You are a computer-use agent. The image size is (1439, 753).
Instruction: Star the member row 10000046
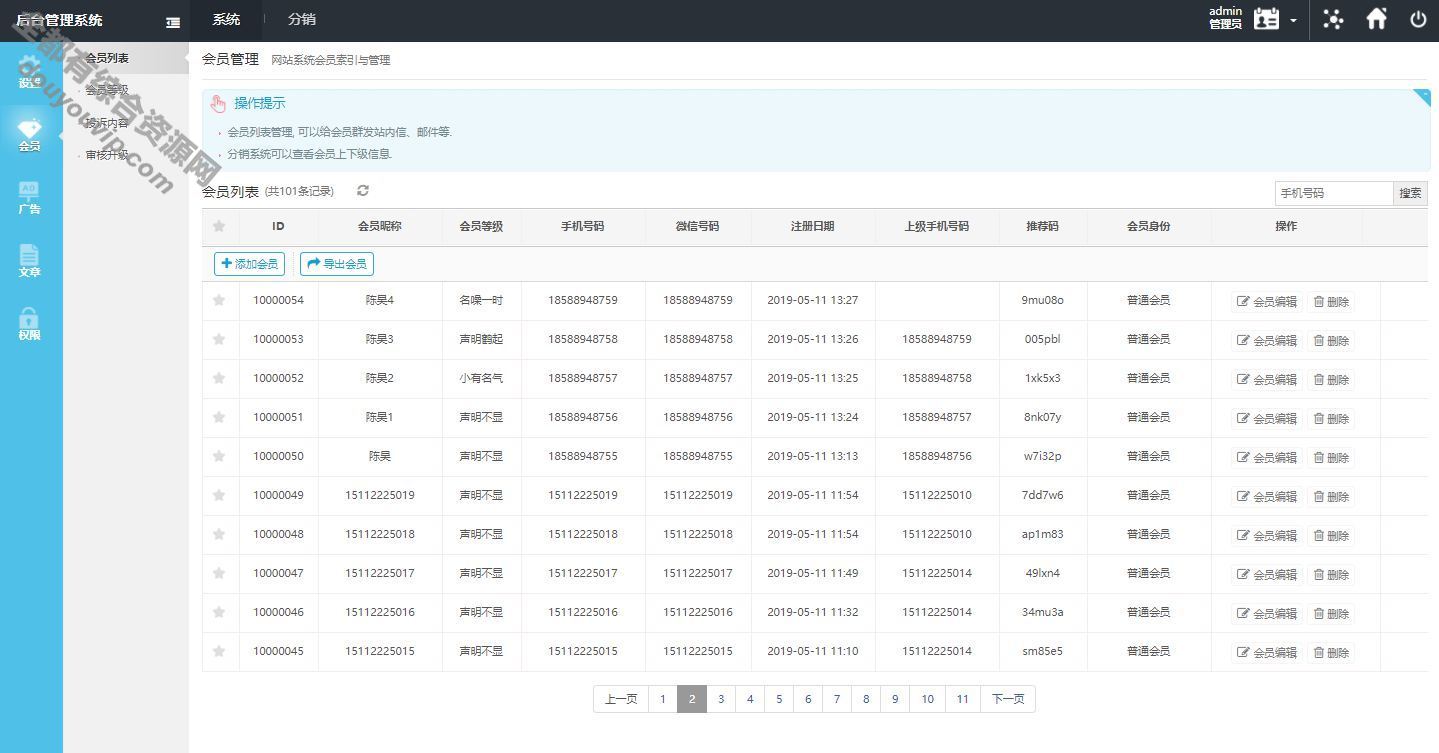click(219, 612)
